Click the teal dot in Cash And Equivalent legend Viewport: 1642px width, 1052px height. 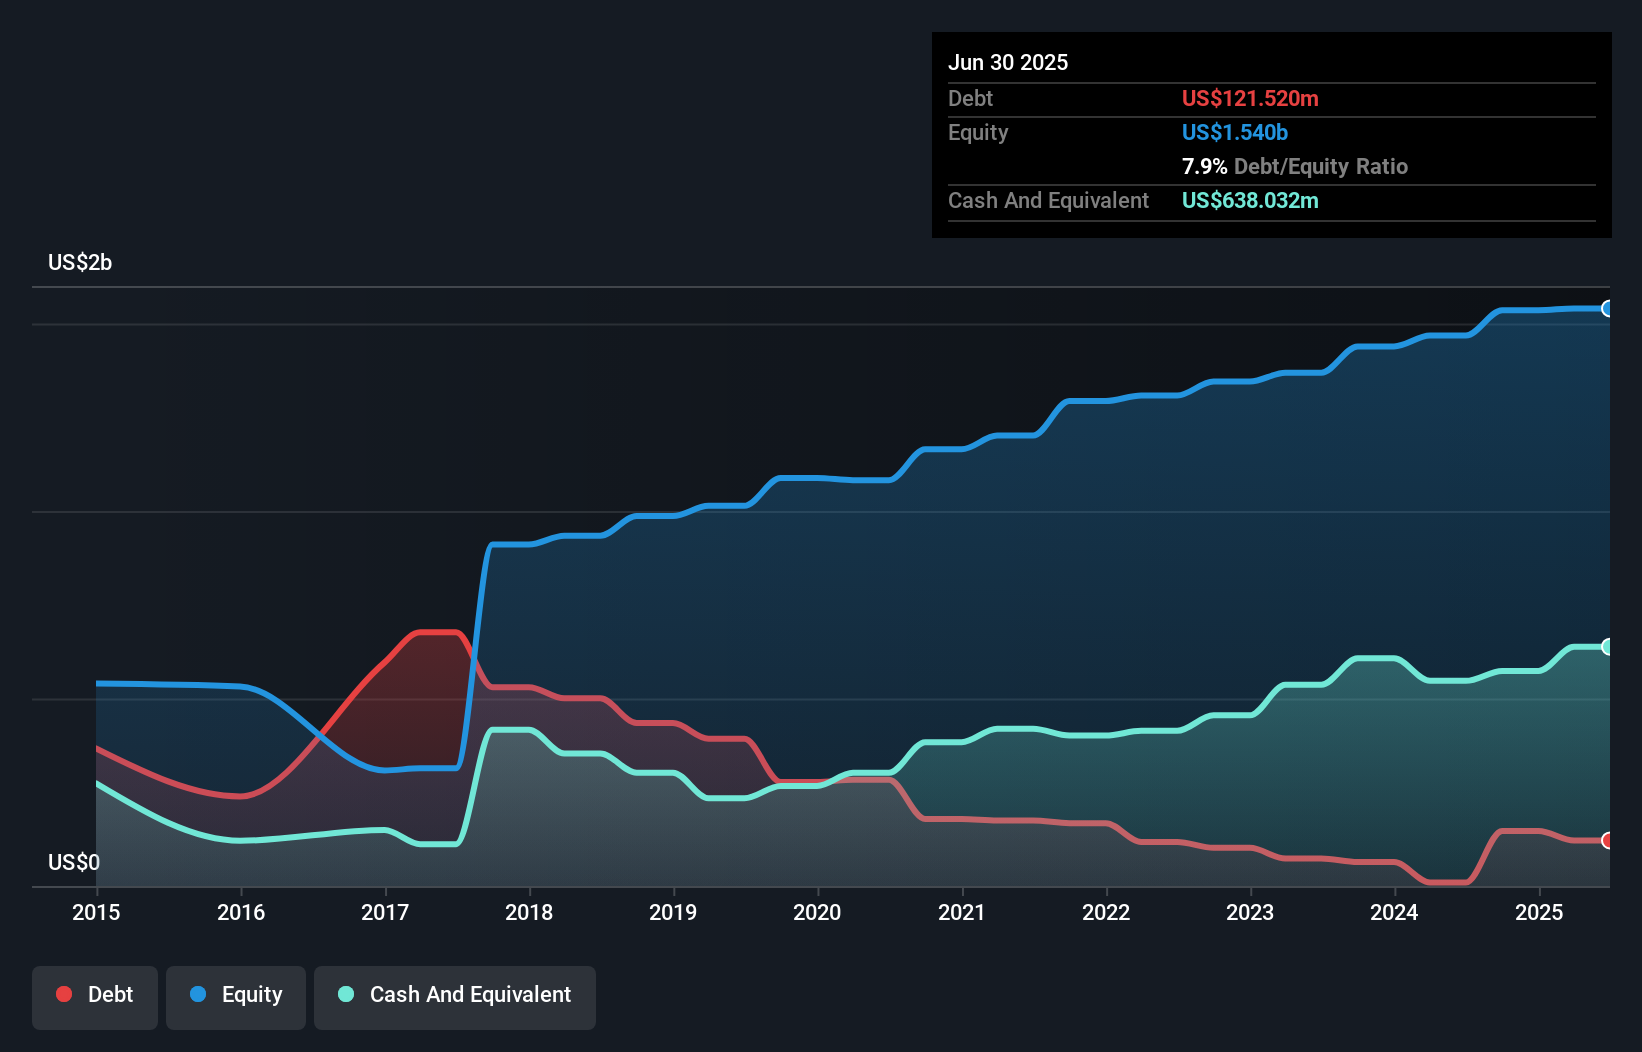coord(345,994)
